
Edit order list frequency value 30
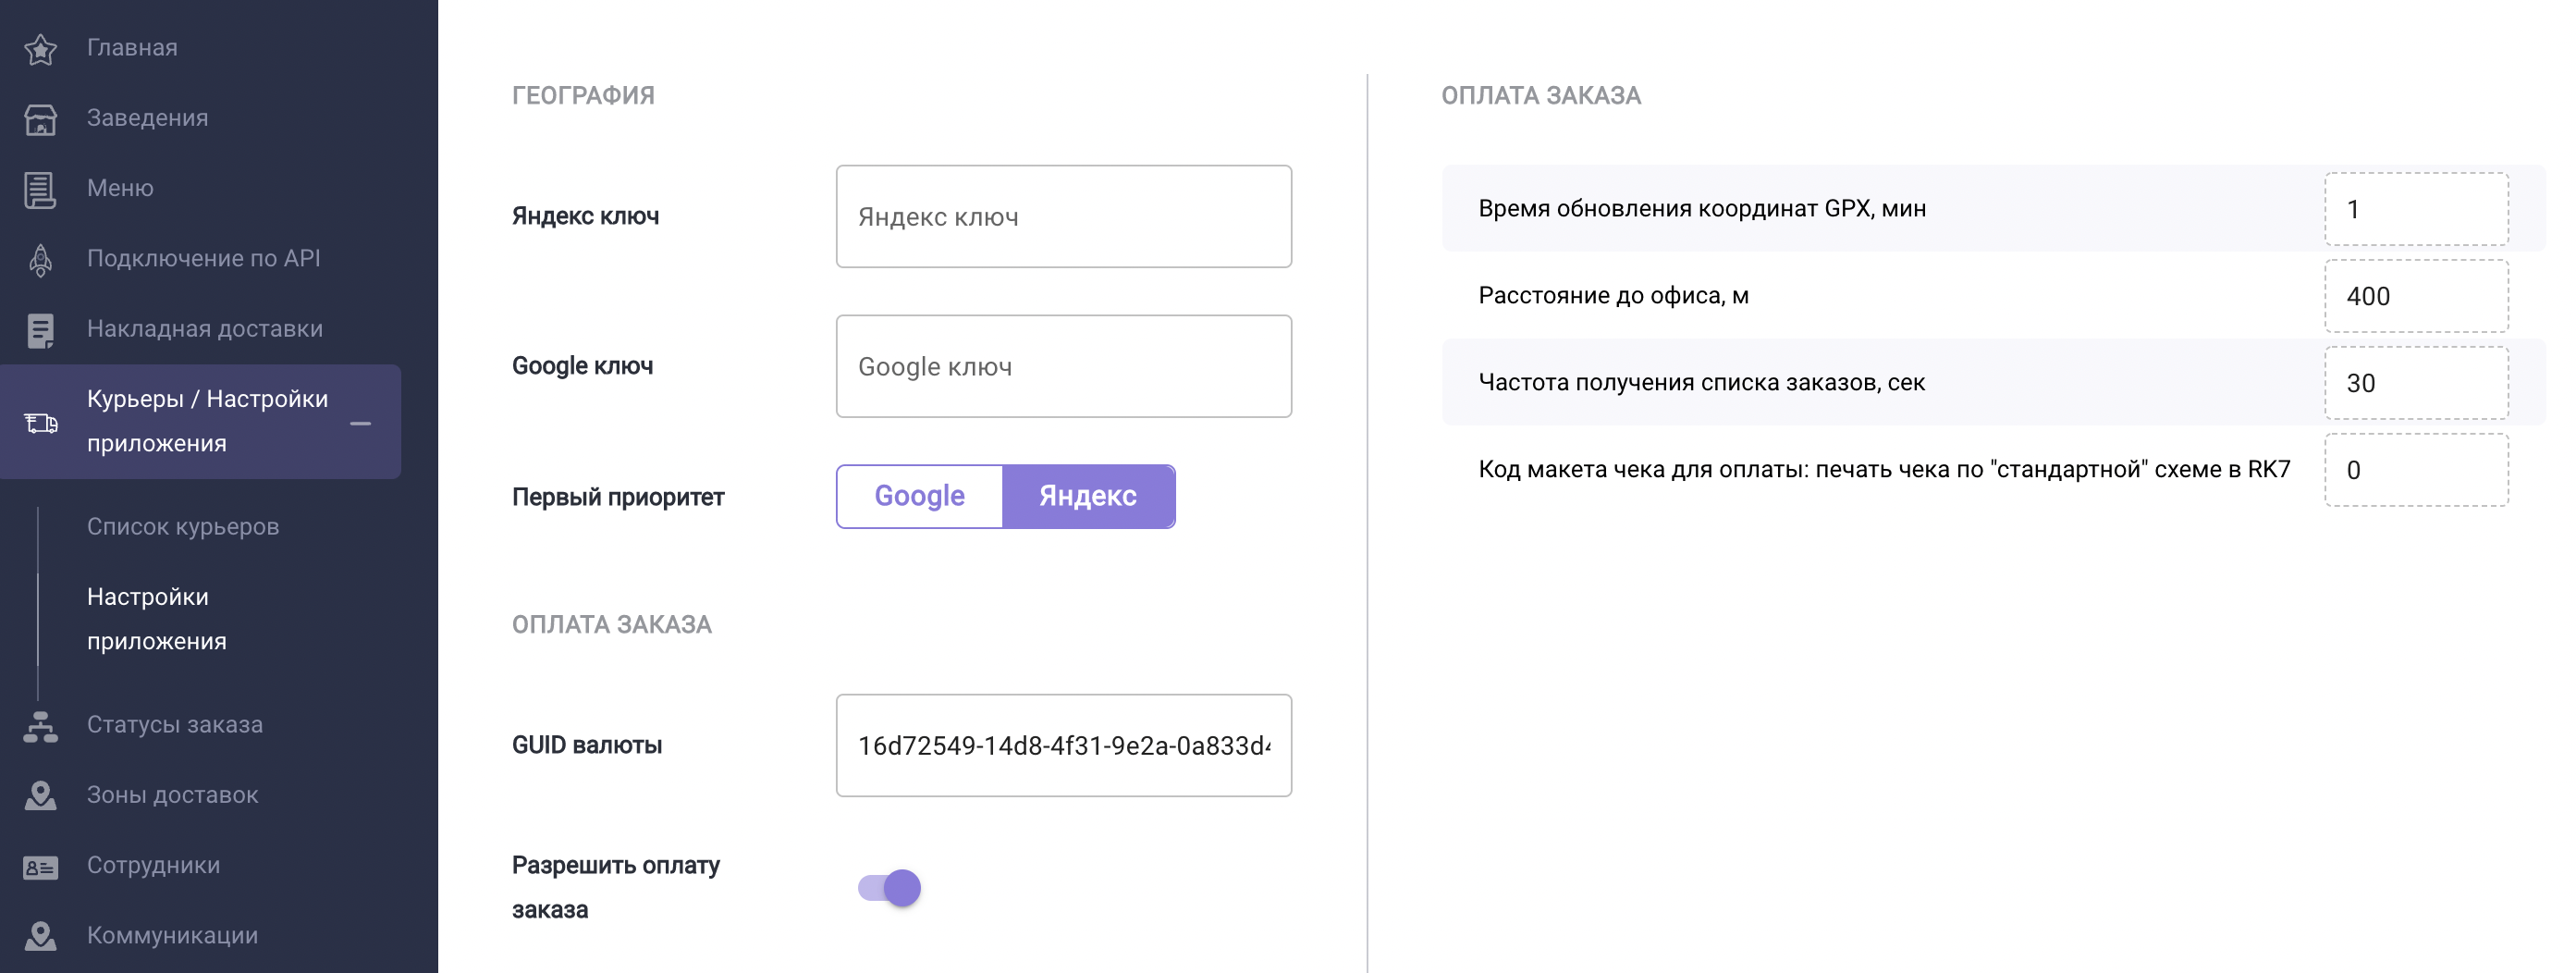pos(2416,383)
